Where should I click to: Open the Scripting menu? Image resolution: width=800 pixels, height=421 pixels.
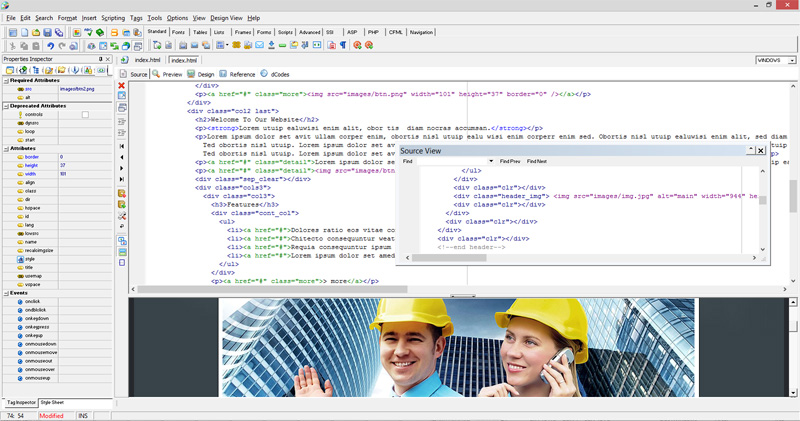point(112,18)
